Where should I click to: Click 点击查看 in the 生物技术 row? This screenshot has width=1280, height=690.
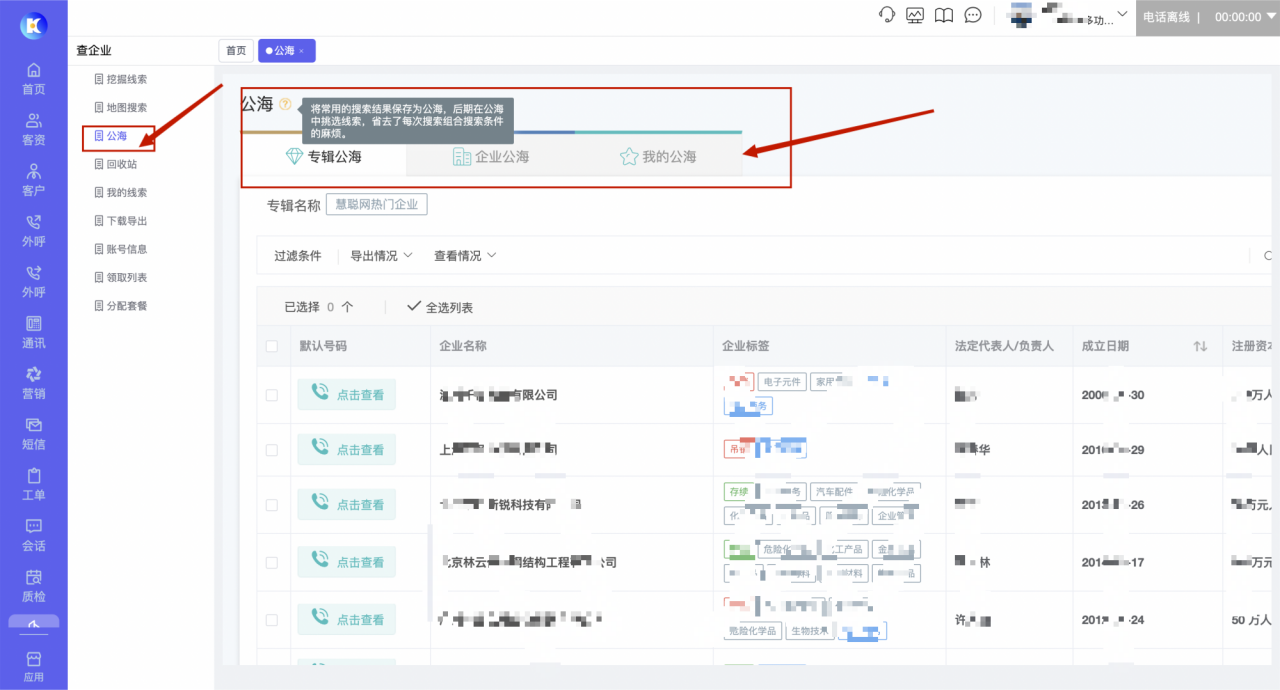pyautogui.click(x=347, y=620)
